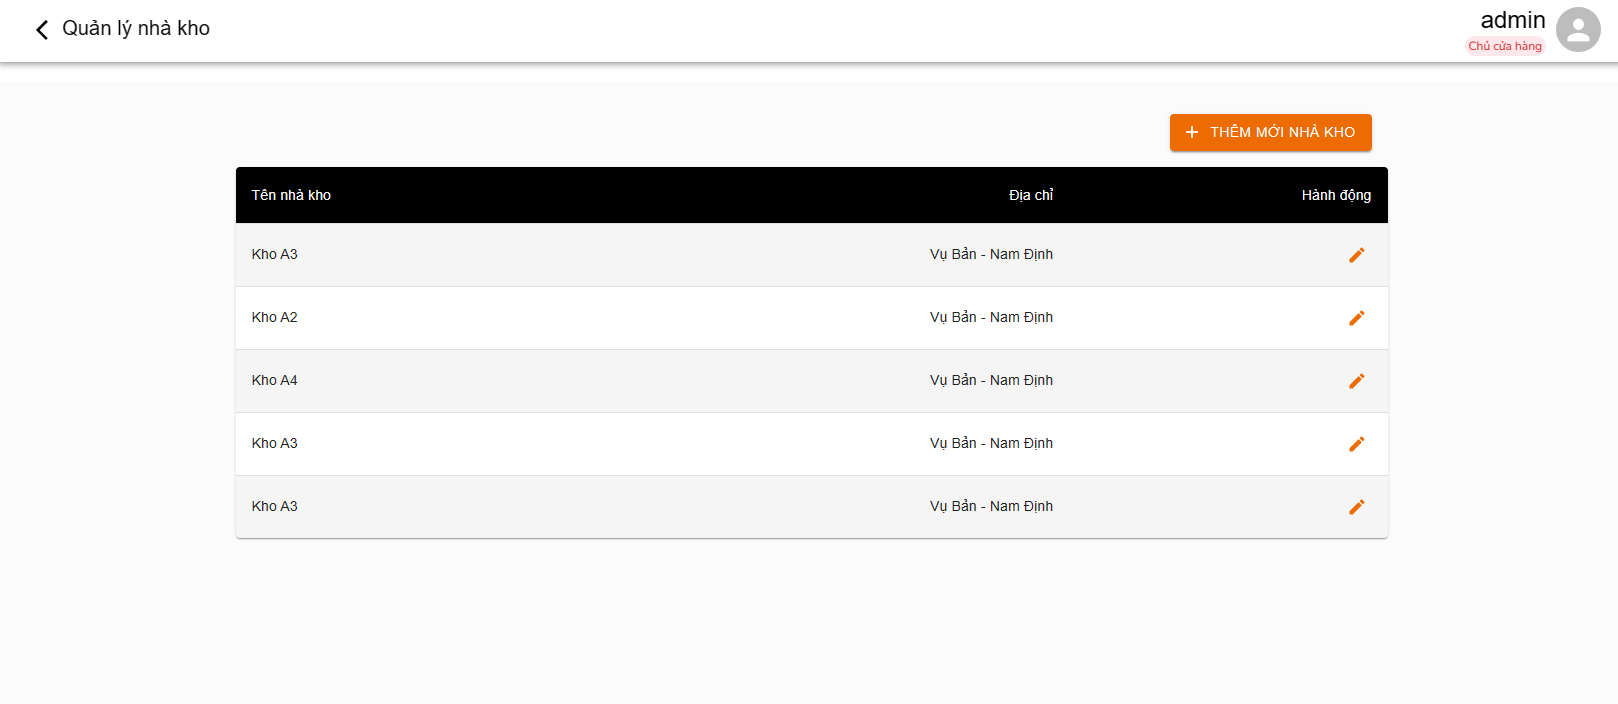
Task: Open the admin profile avatar
Action: click(1578, 30)
